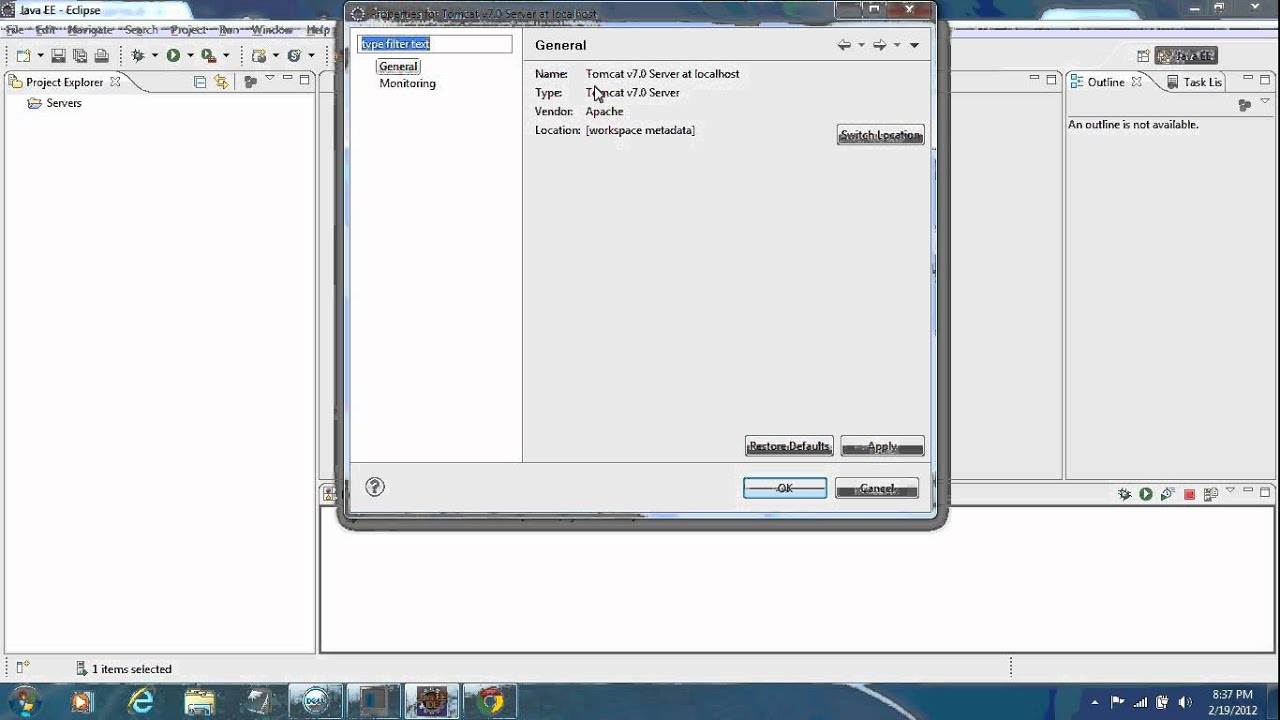
Task: Open Internet Explorer from the taskbar
Action: (142, 701)
